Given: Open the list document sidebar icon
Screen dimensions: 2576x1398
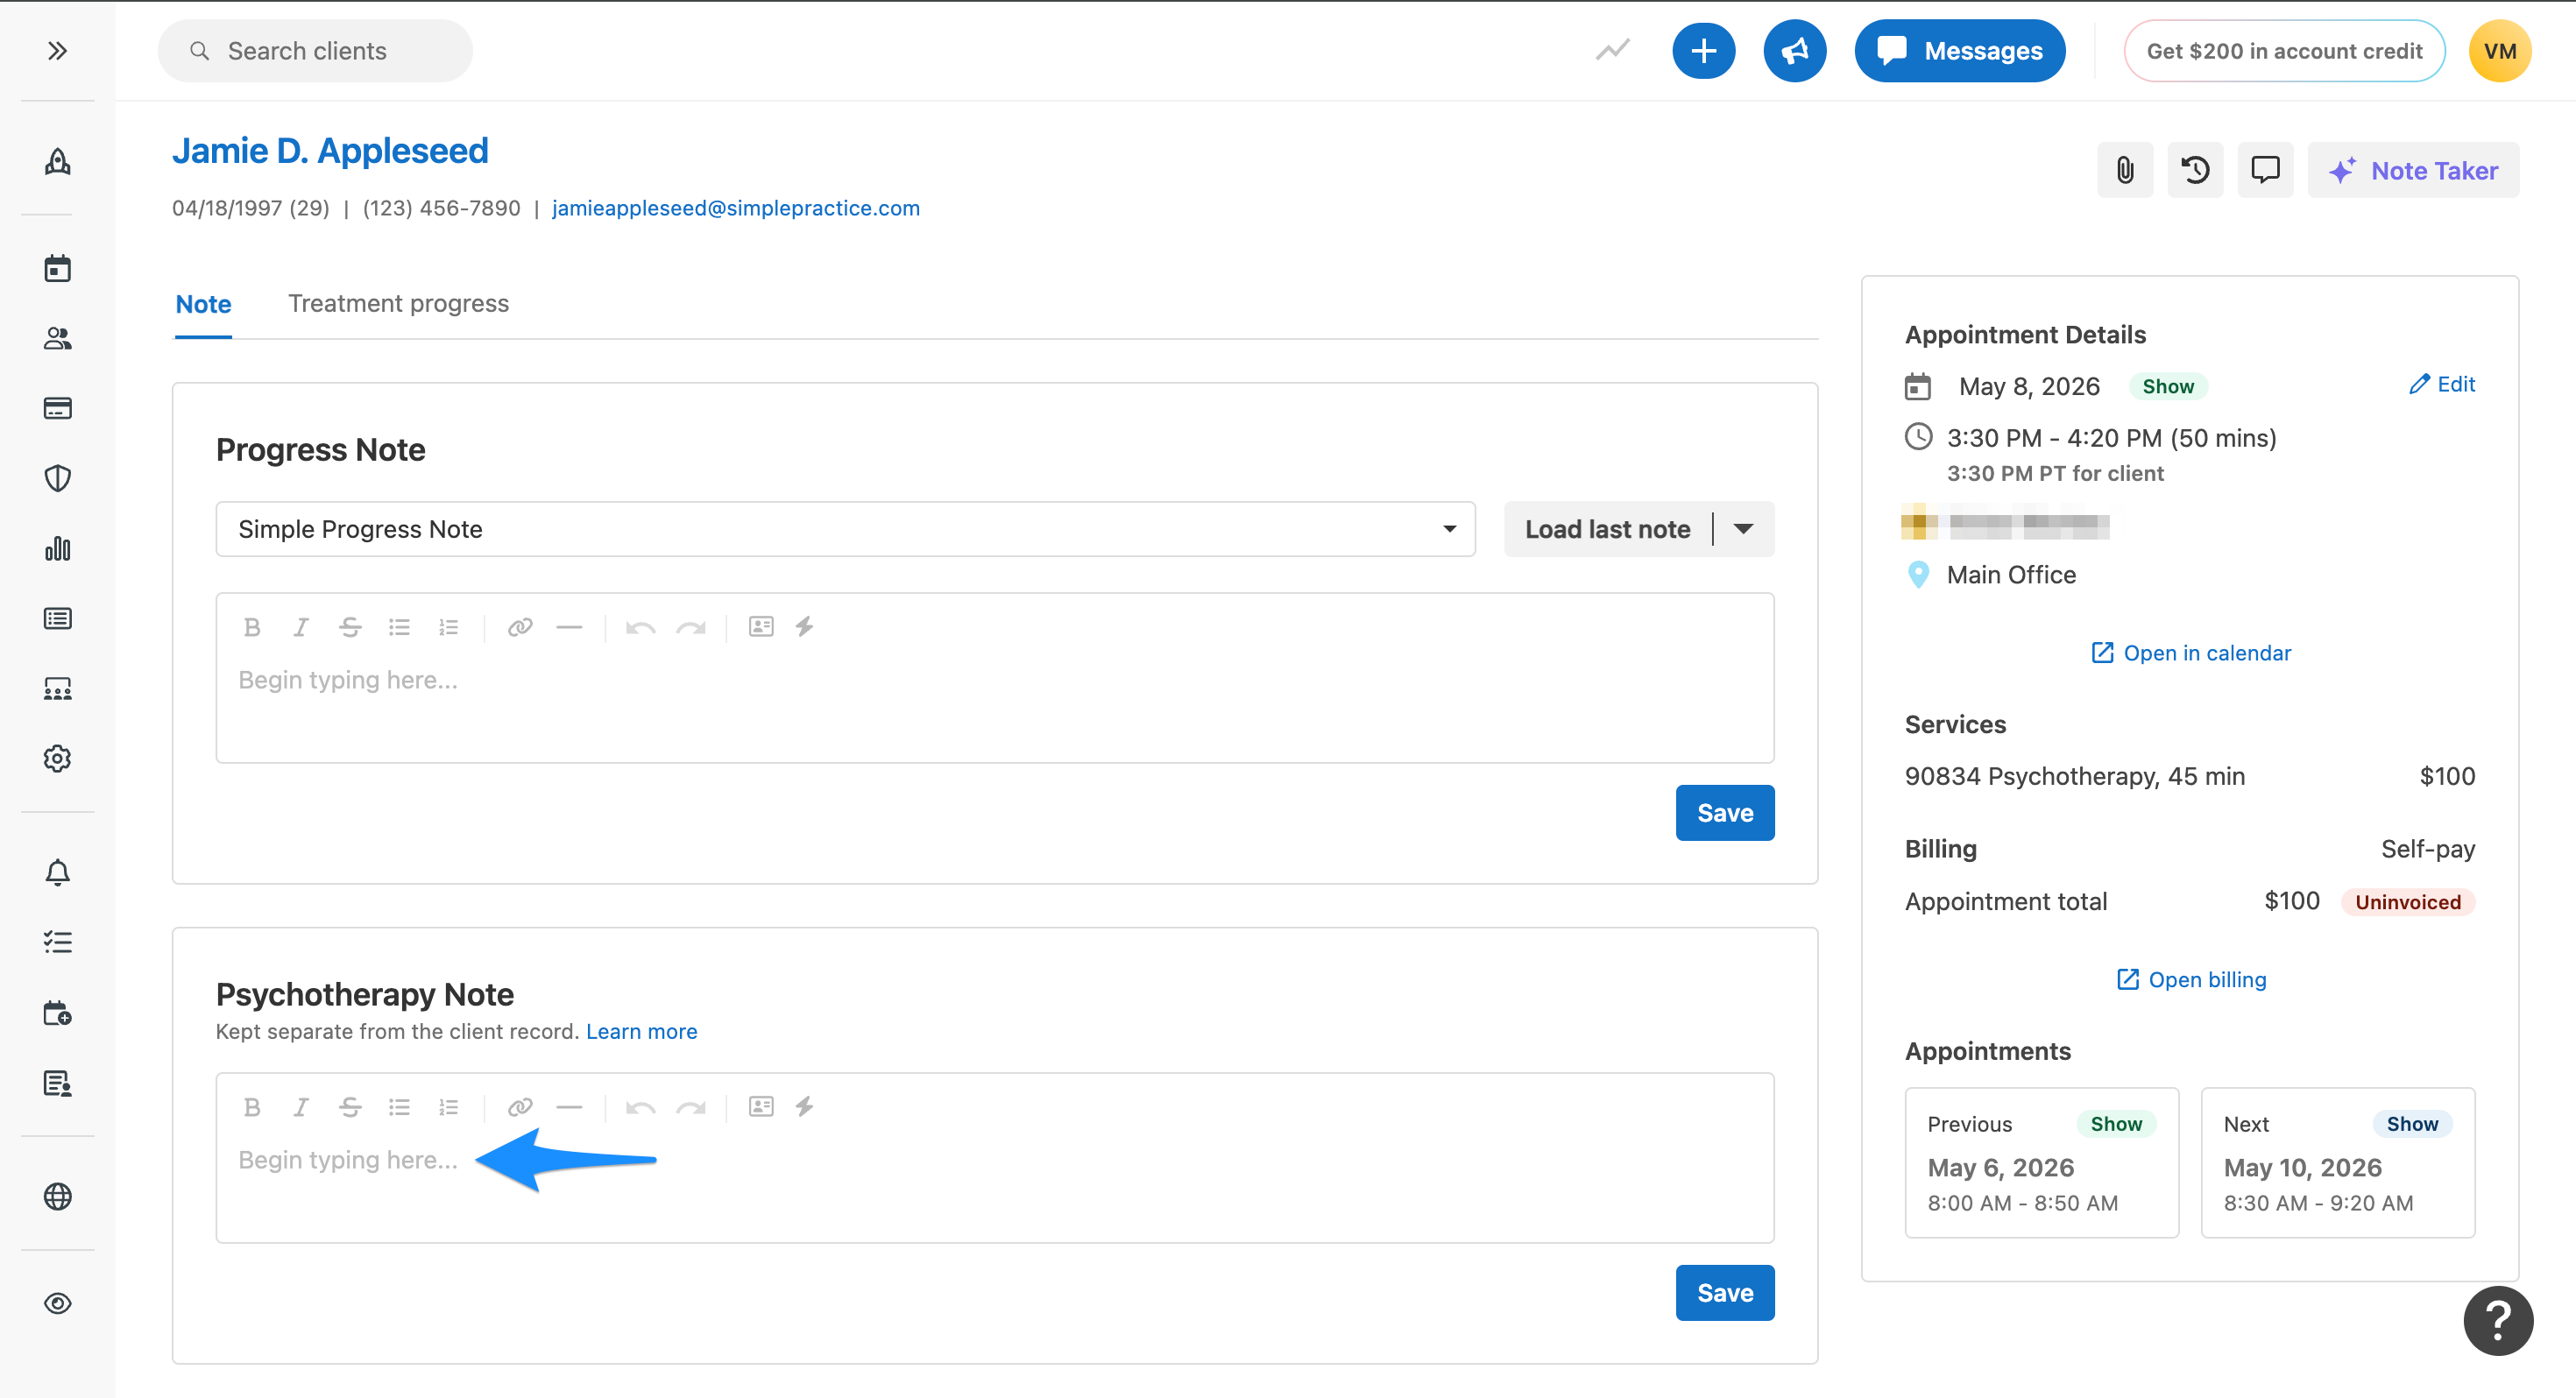Looking at the screenshot, I should tap(57, 618).
